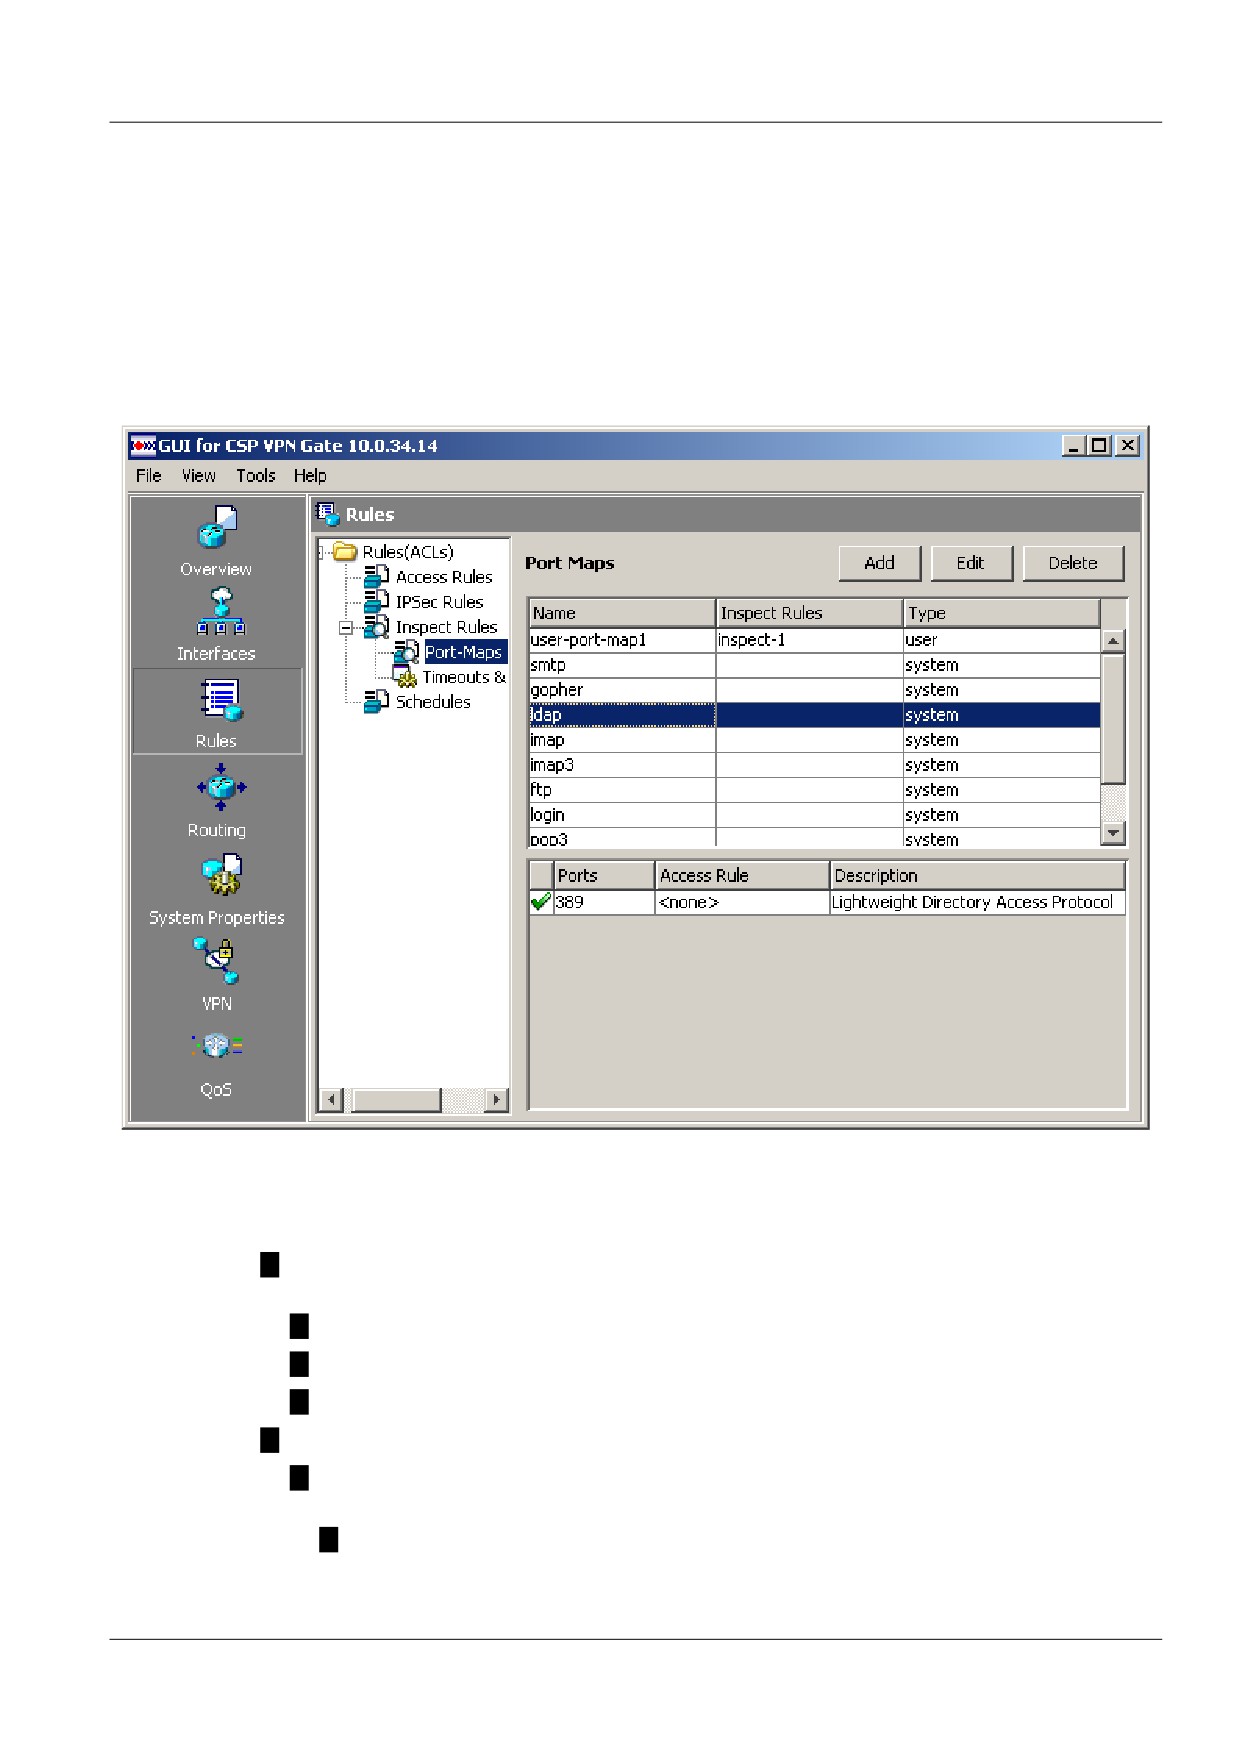This screenshot has height=1752, width=1239.
Task: Open the Routing section icon
Action: pyautogui.click(x=221, y=788)
